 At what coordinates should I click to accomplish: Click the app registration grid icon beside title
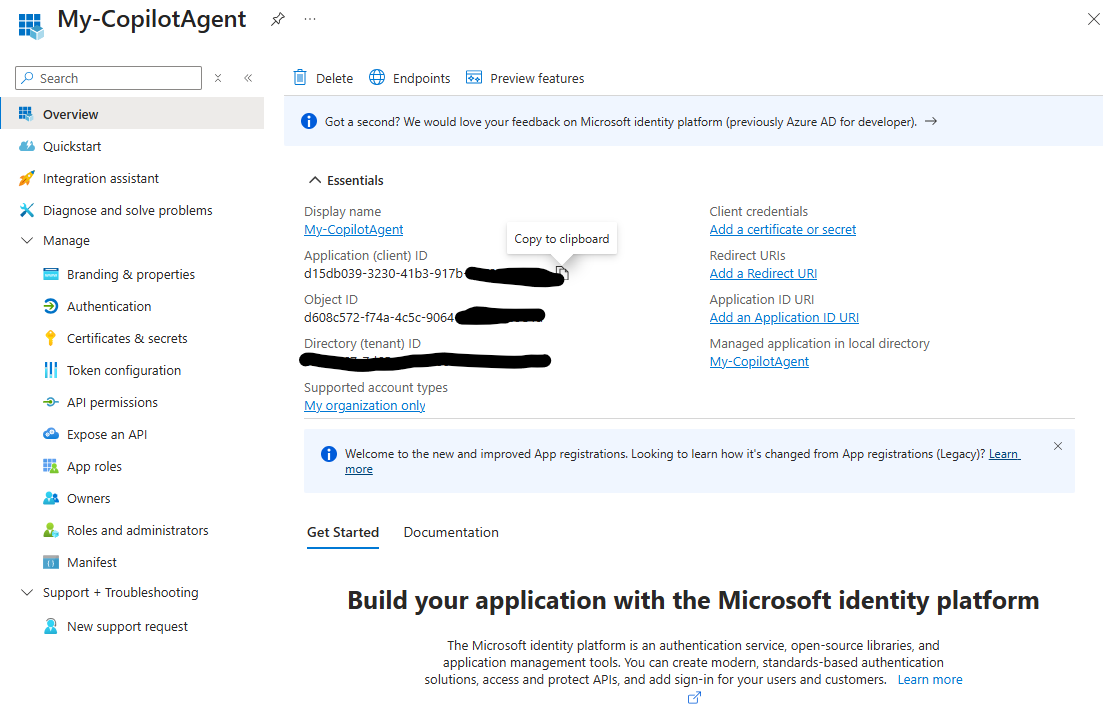click(x=30, y=25)
